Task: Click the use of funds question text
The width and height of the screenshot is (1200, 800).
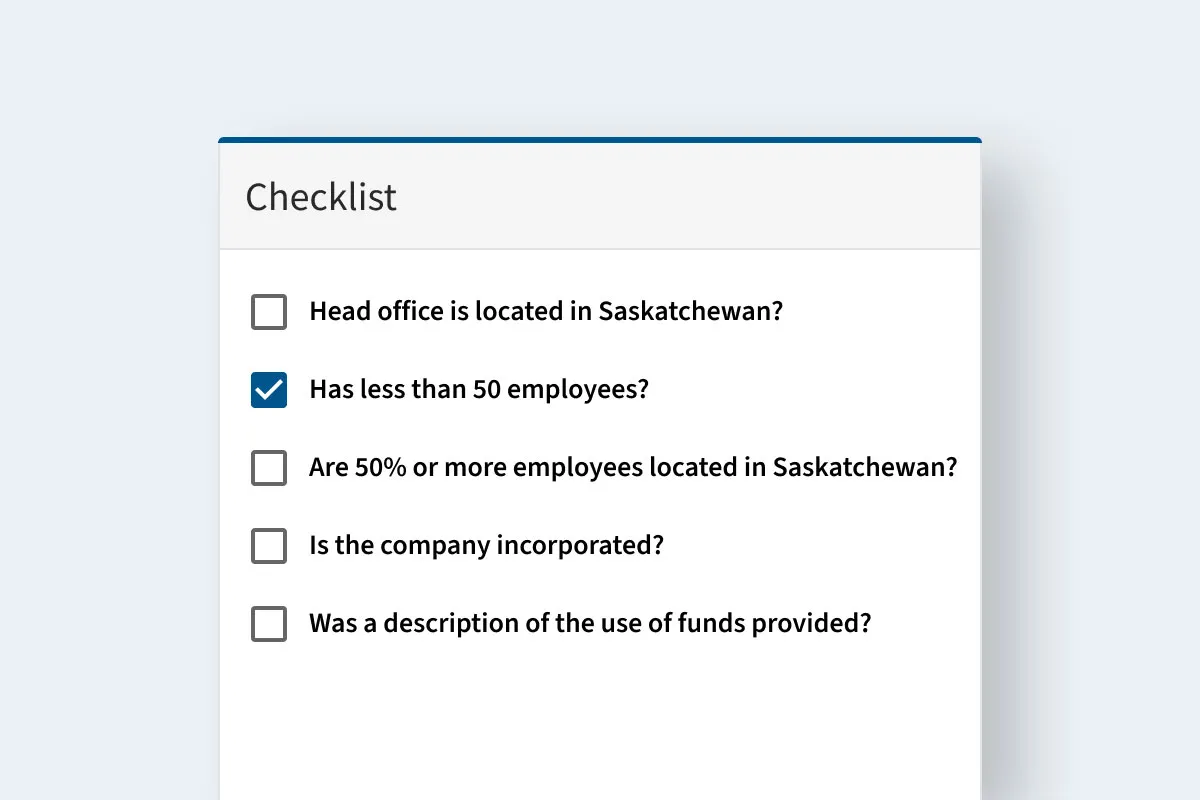Action: pos(590,624)
